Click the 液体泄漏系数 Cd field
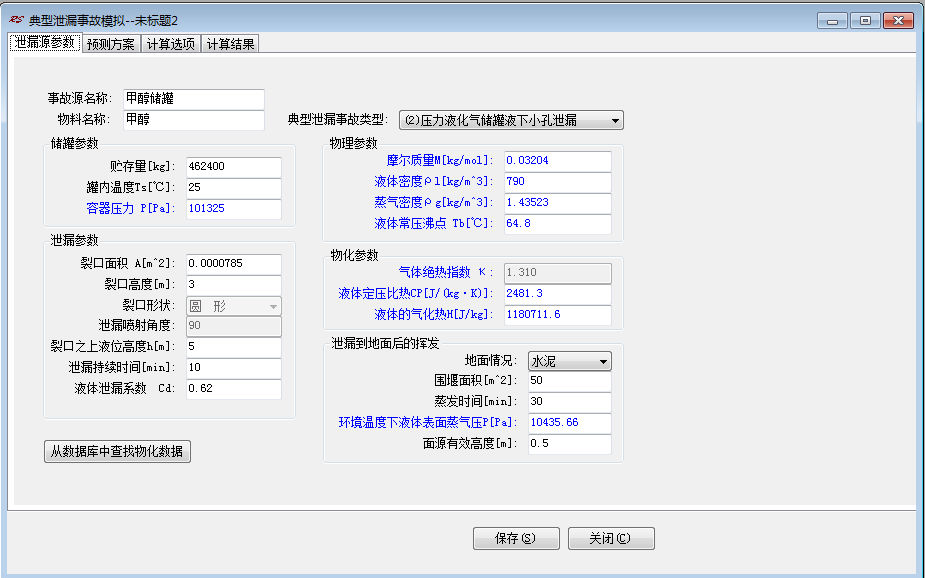The image size is (925, 578). click(x=234, y=389)
